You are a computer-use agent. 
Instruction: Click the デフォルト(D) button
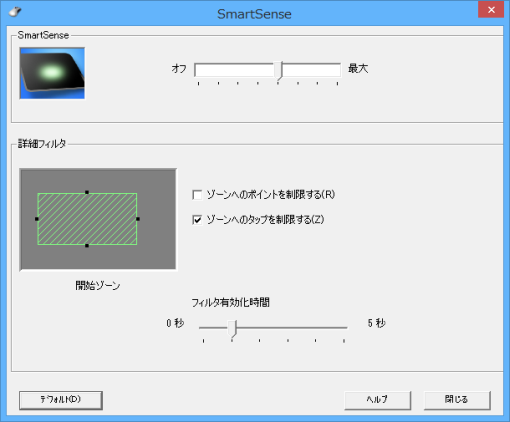pos(61,400)
